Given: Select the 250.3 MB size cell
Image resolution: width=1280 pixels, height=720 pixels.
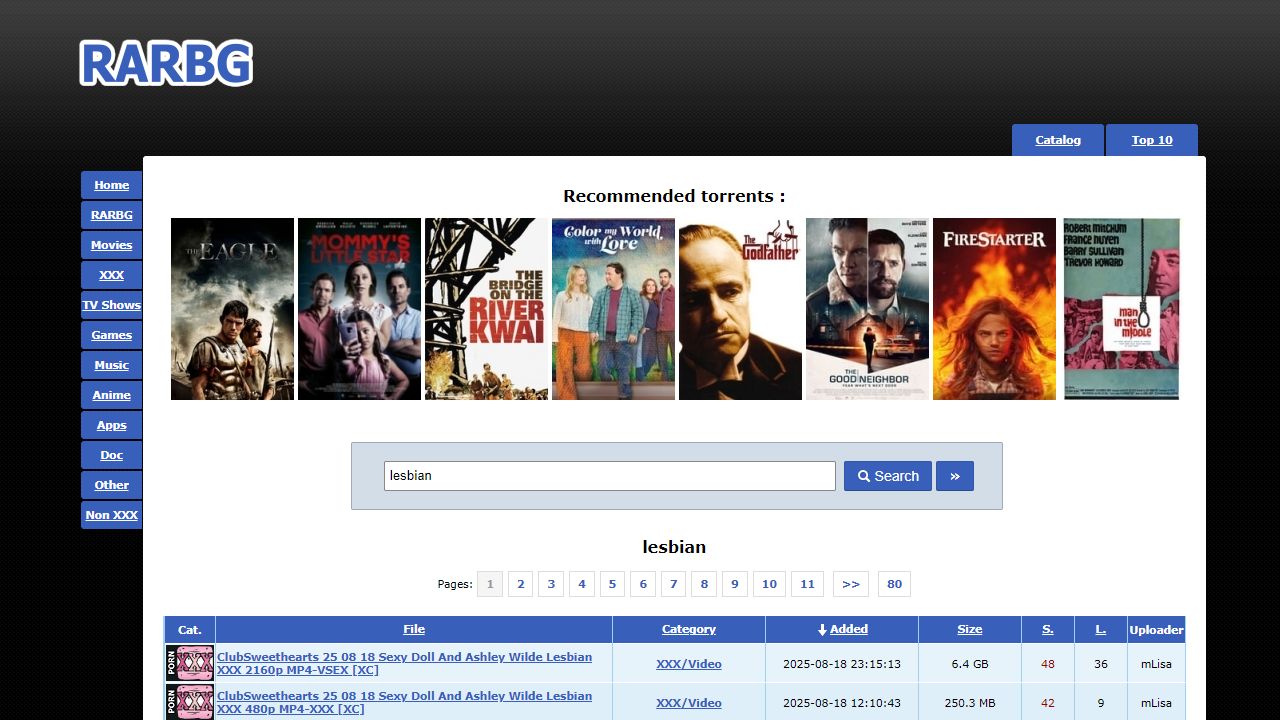Looking at the screenshot, I should pos(970,703).
